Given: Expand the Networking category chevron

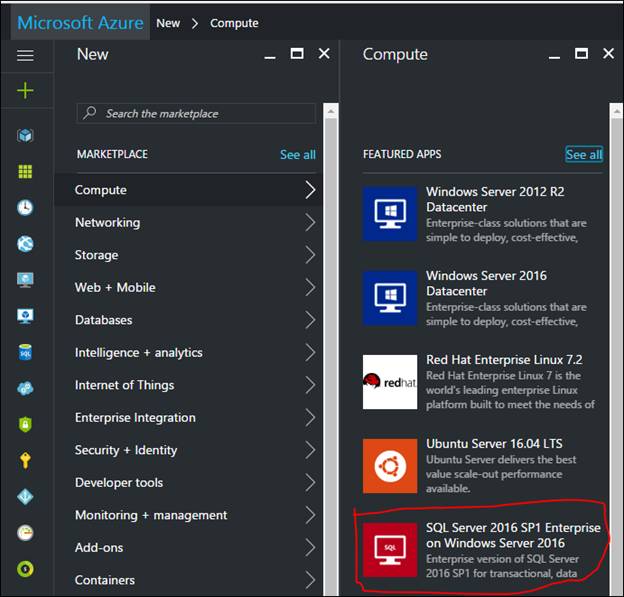Looking at the screenshot, I should coord(310,222).
